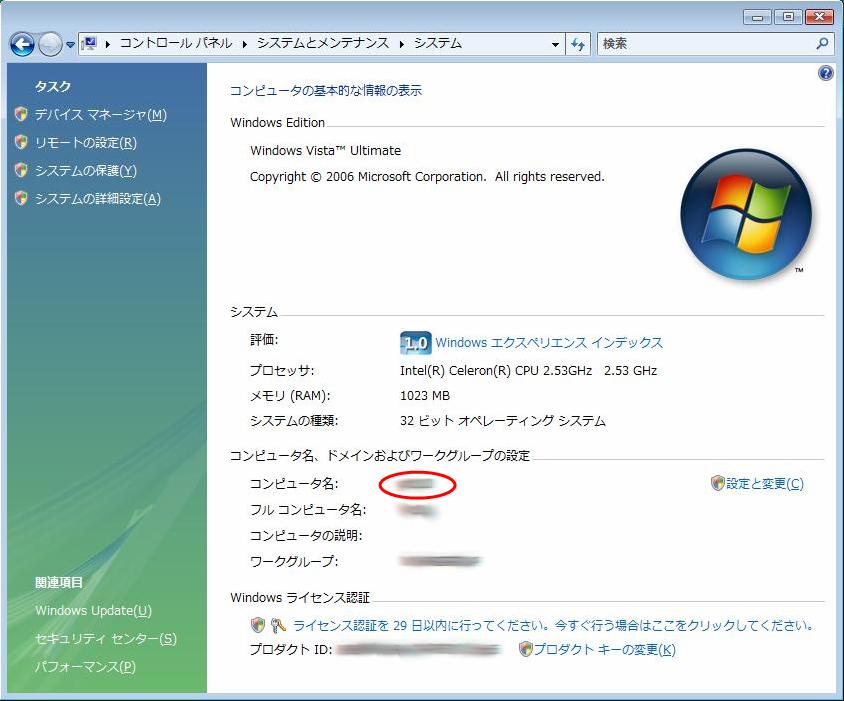This screenshot has width=844, height=701.
Task: Click the 1.0 experience index score badge
Action: [416, 342]
